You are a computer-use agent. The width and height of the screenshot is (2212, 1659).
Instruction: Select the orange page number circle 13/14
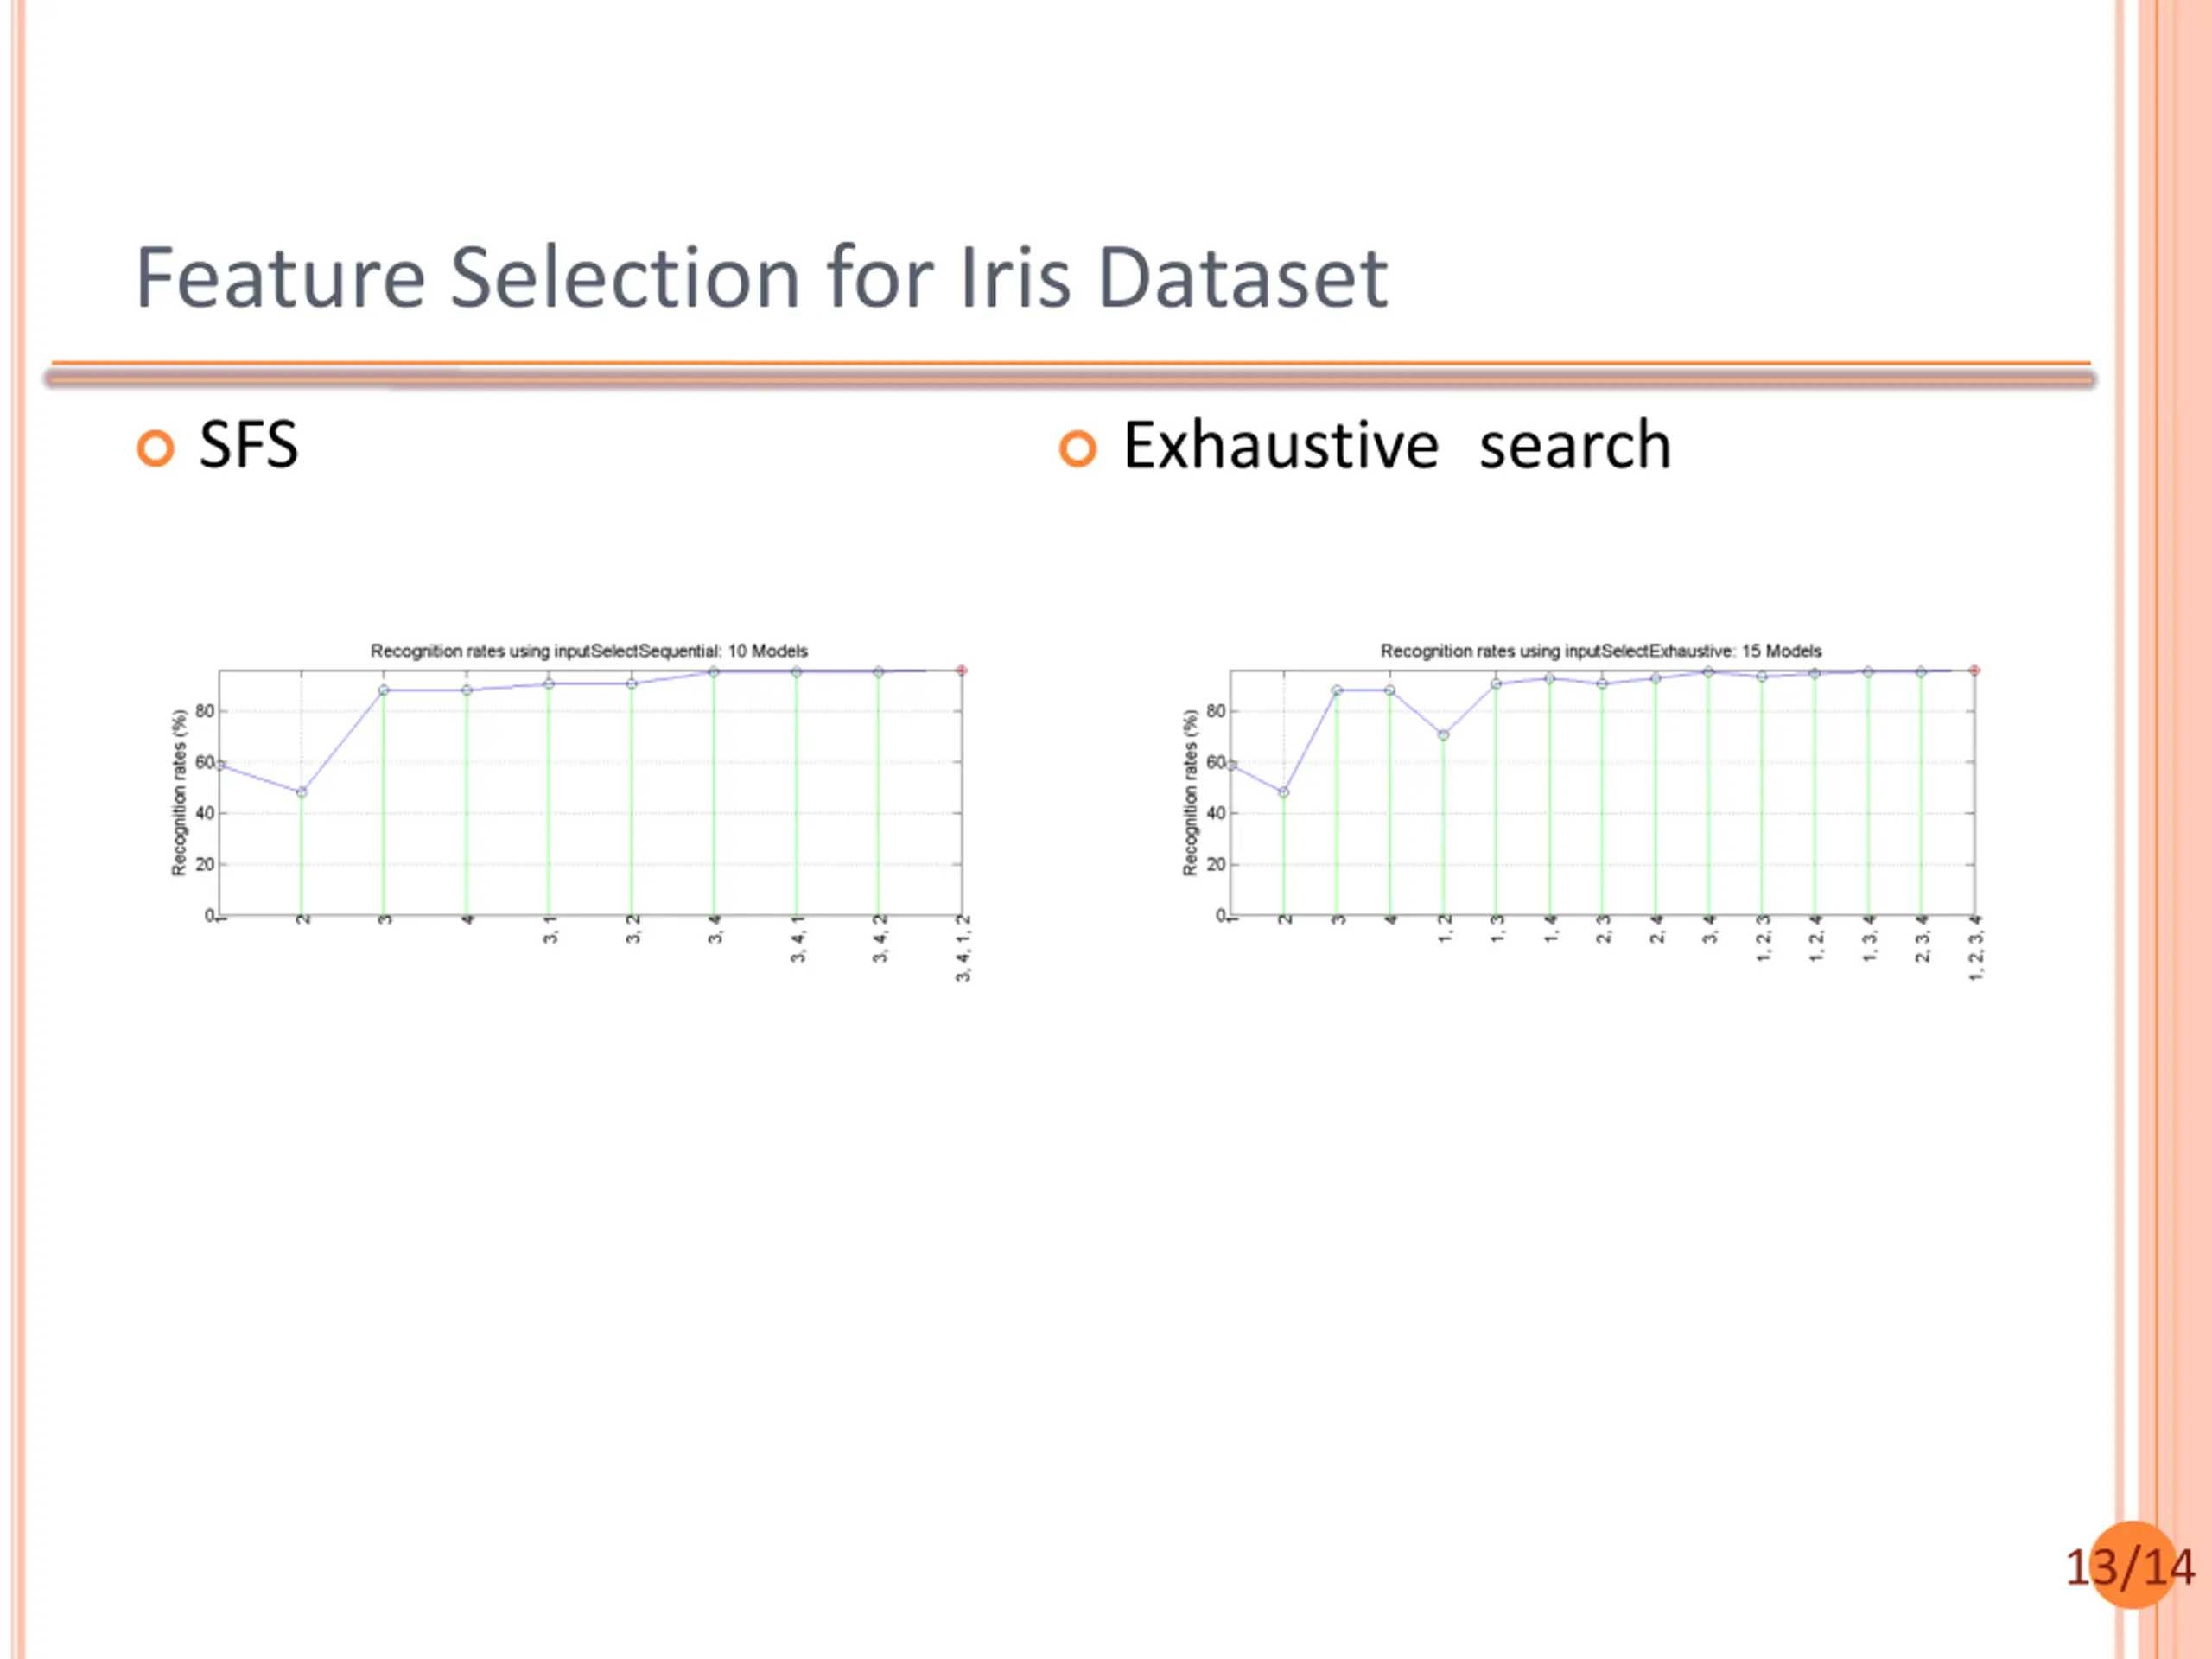[x=2133, y=1565]
